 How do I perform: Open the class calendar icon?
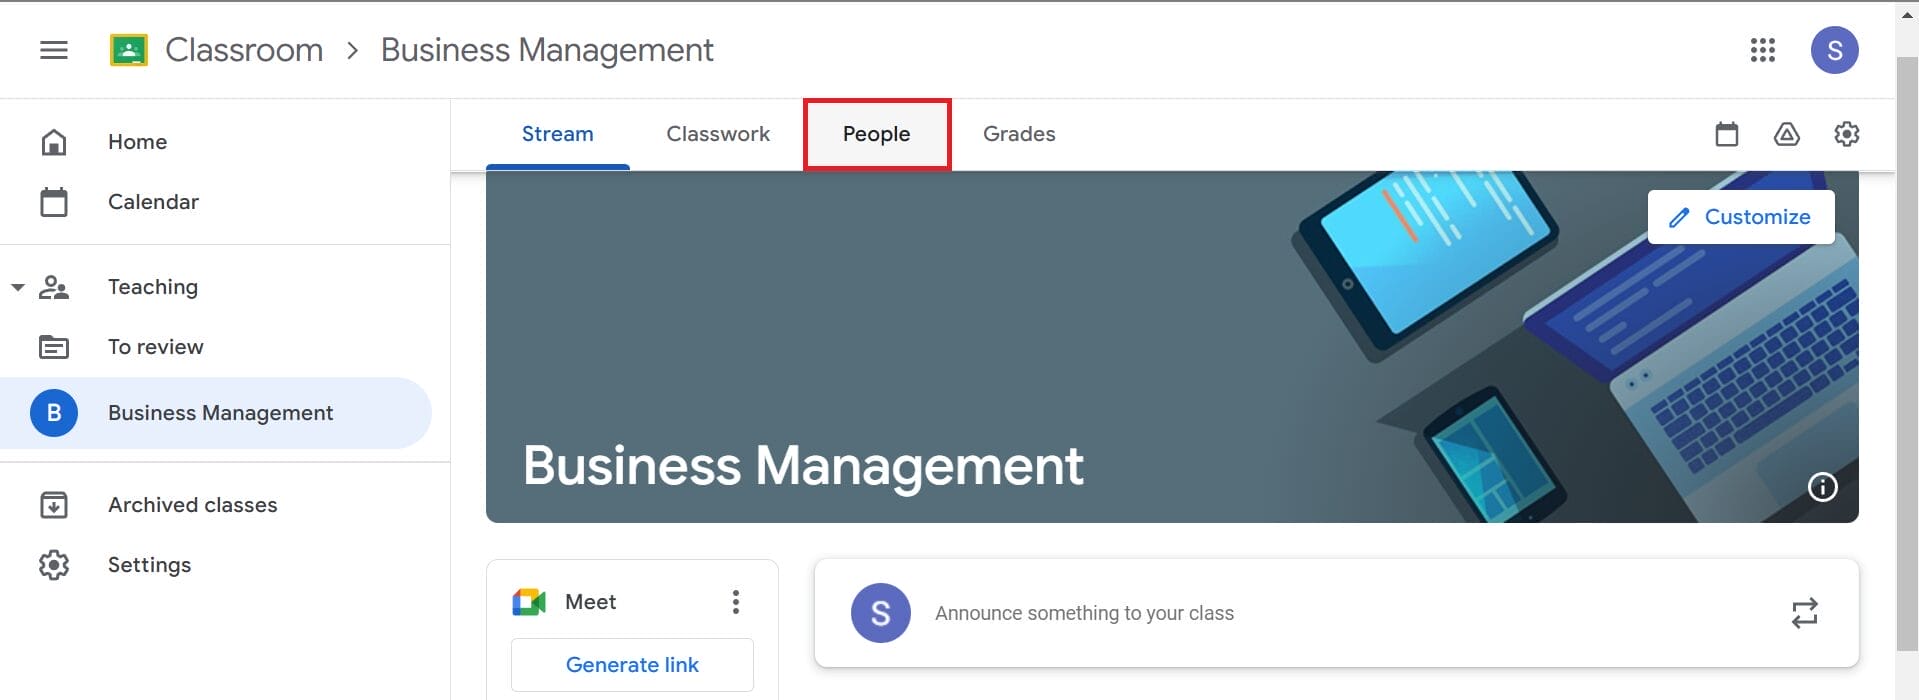pos(1726,134)
